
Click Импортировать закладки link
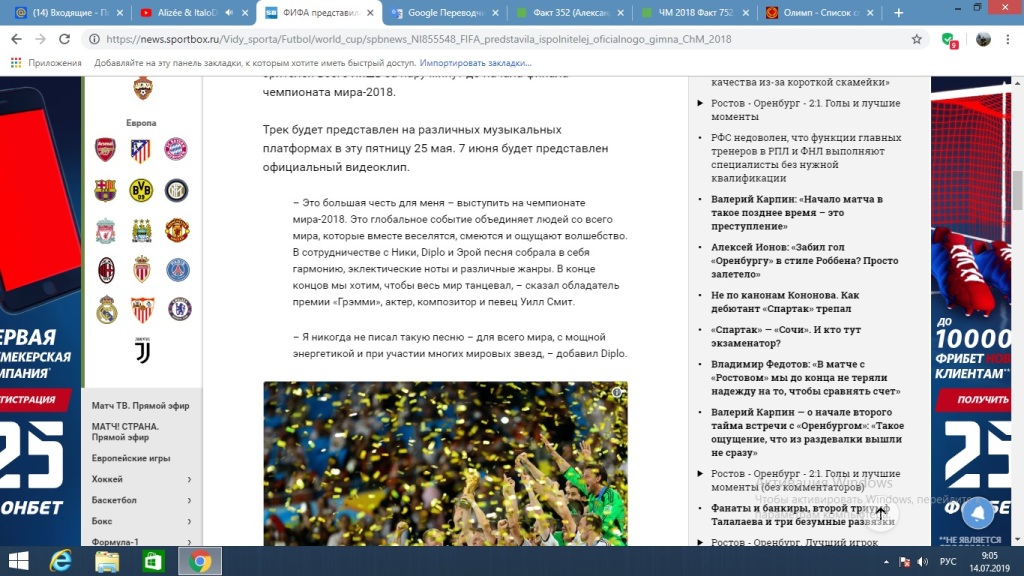pos(475,63)
